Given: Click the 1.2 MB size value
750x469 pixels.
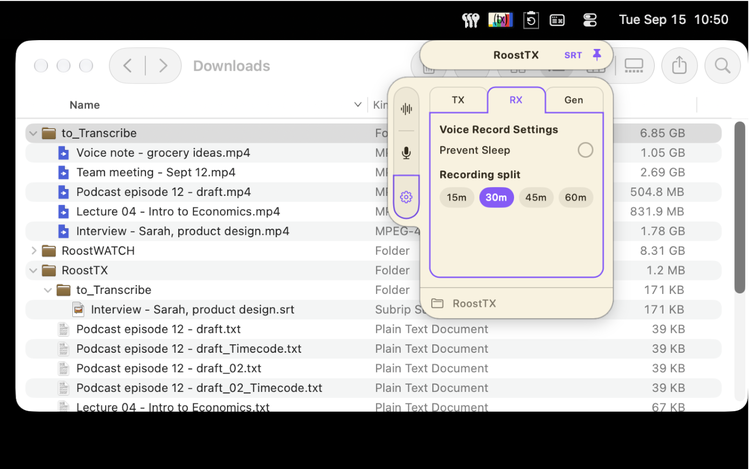Looking at the screenshot, I should pos(665,271).
